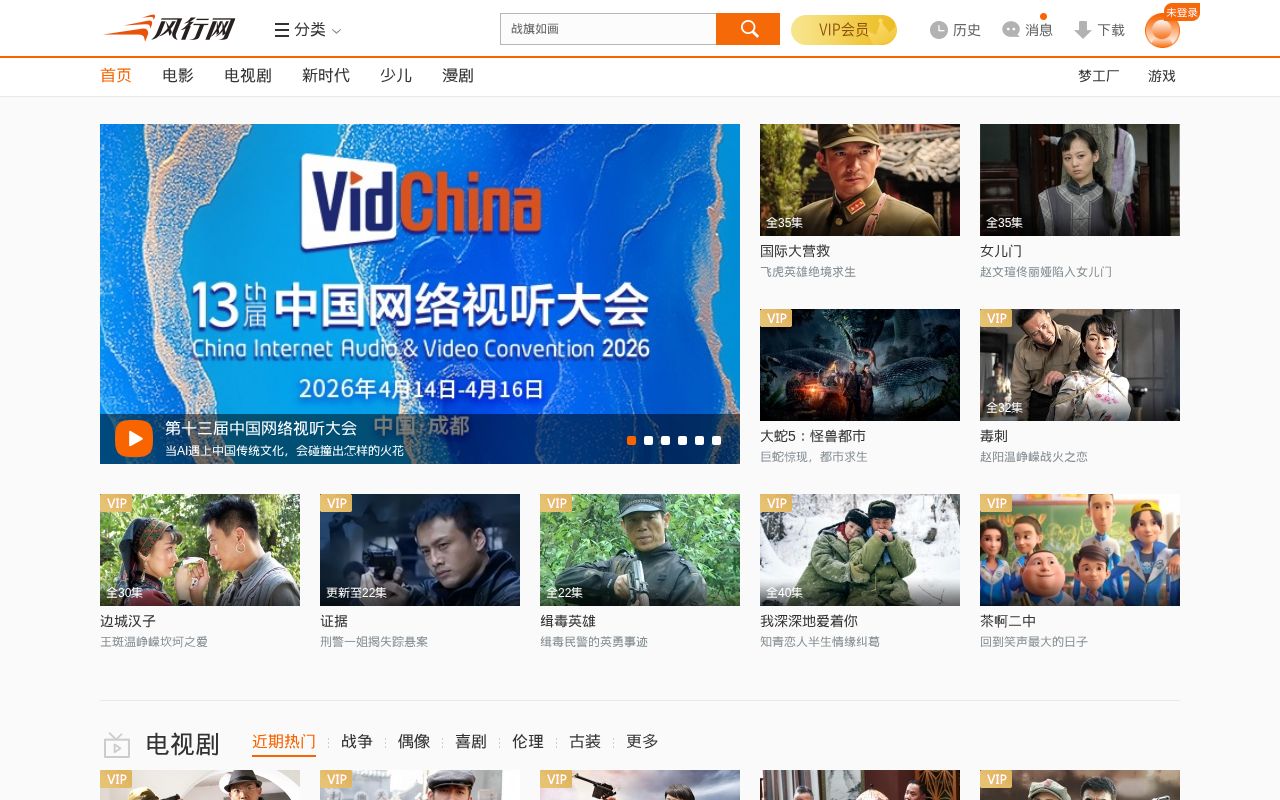Click the VIP badge on 大蛇5 thumbnail

tap(776, 318)
